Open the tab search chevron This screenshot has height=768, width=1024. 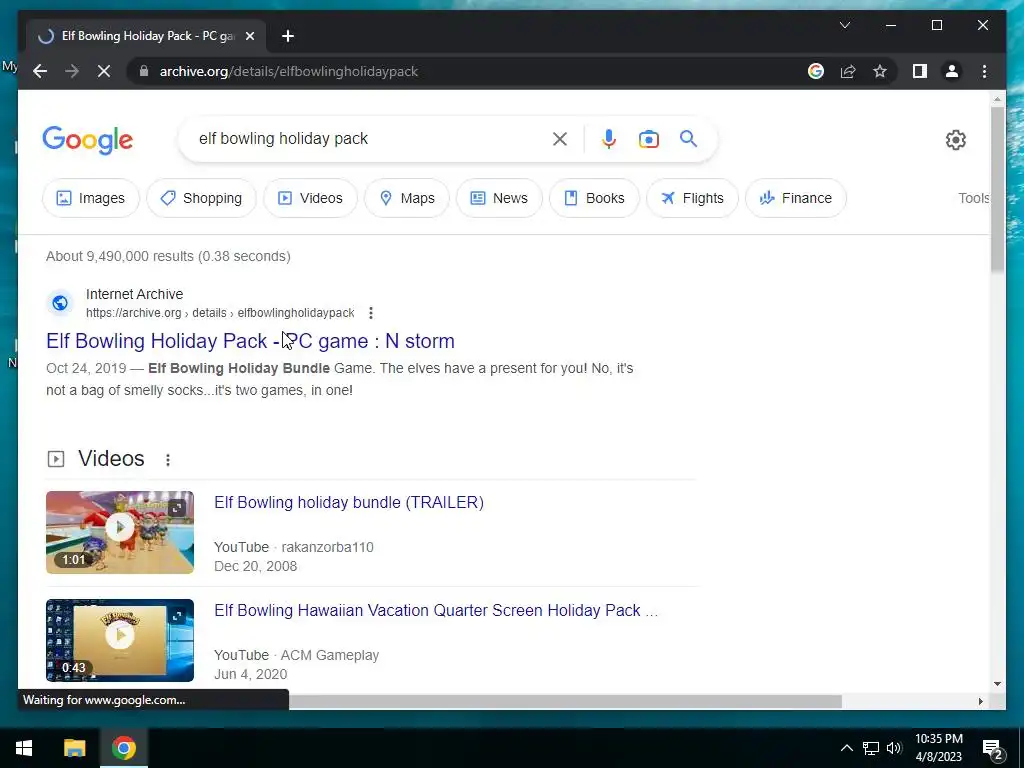point(844,25)
